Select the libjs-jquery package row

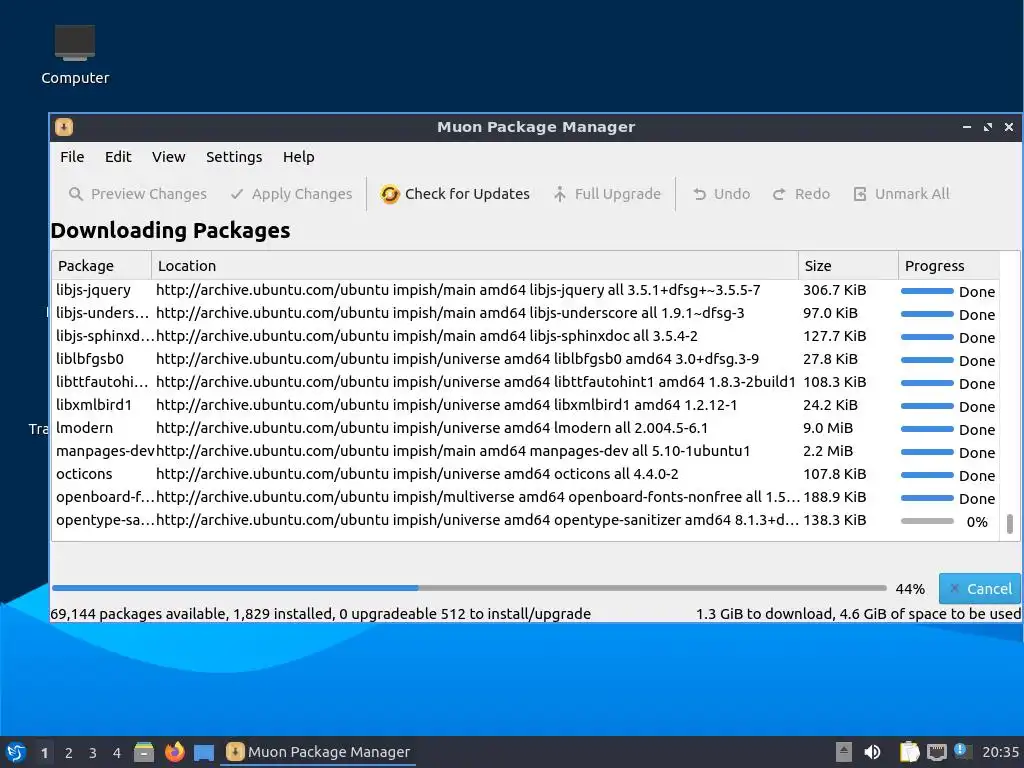coord(526,290)
